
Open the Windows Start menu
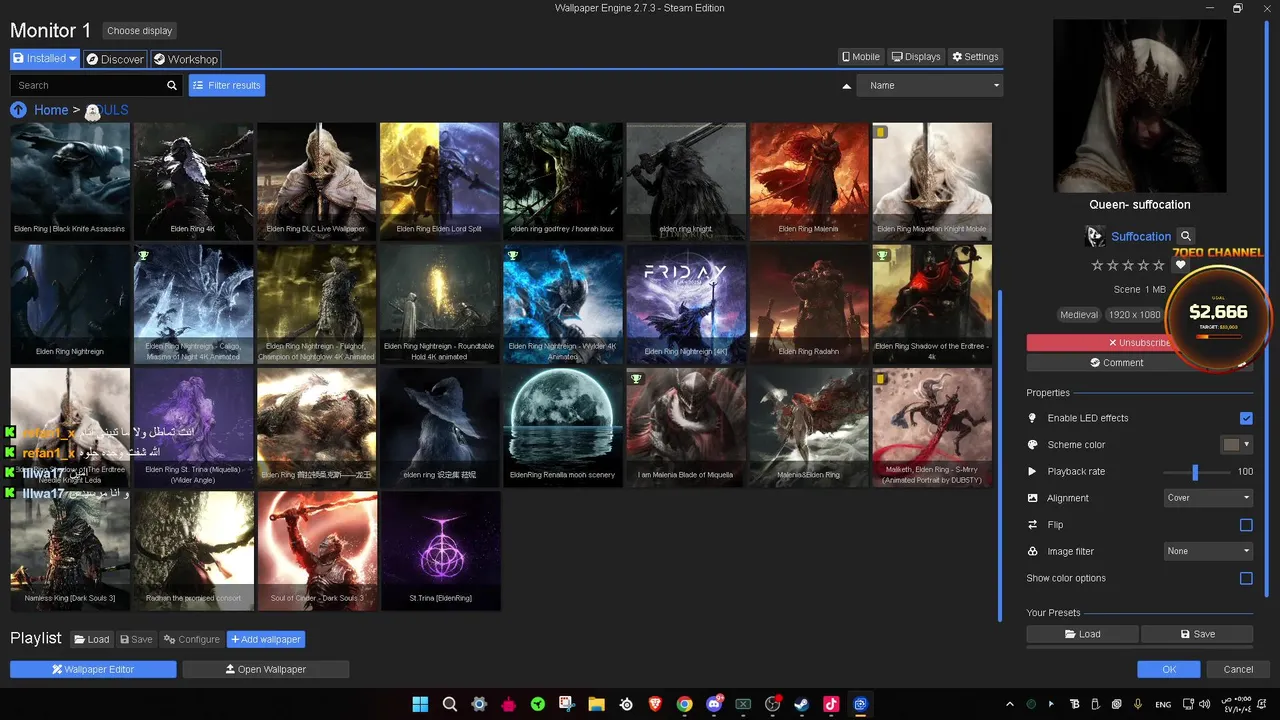pos(420,704)
